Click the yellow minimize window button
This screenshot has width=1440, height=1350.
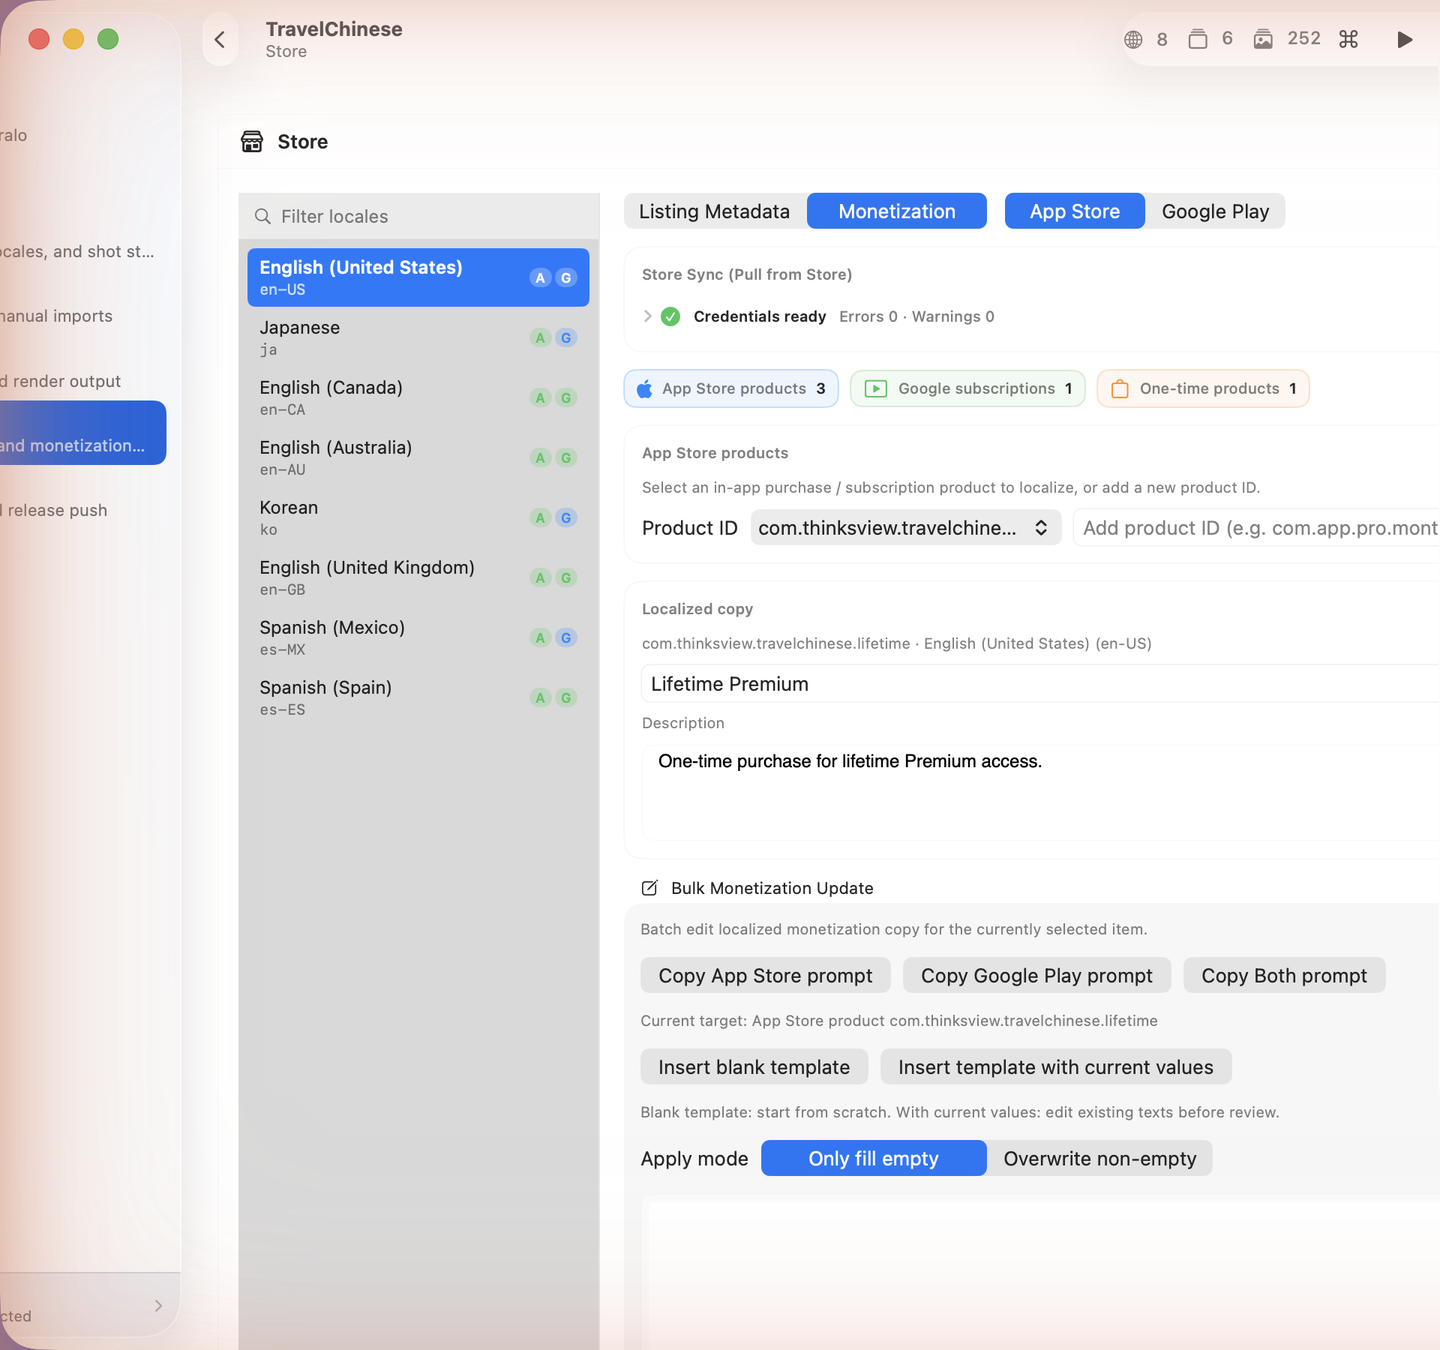point(73,39)
